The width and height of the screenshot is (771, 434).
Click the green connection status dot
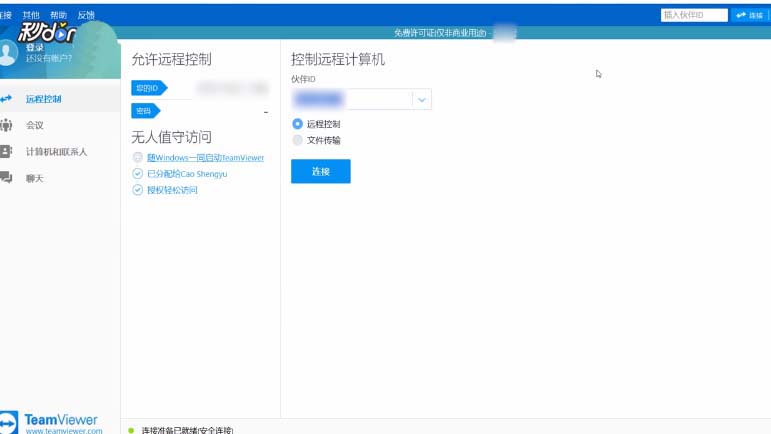coord(131,430)
